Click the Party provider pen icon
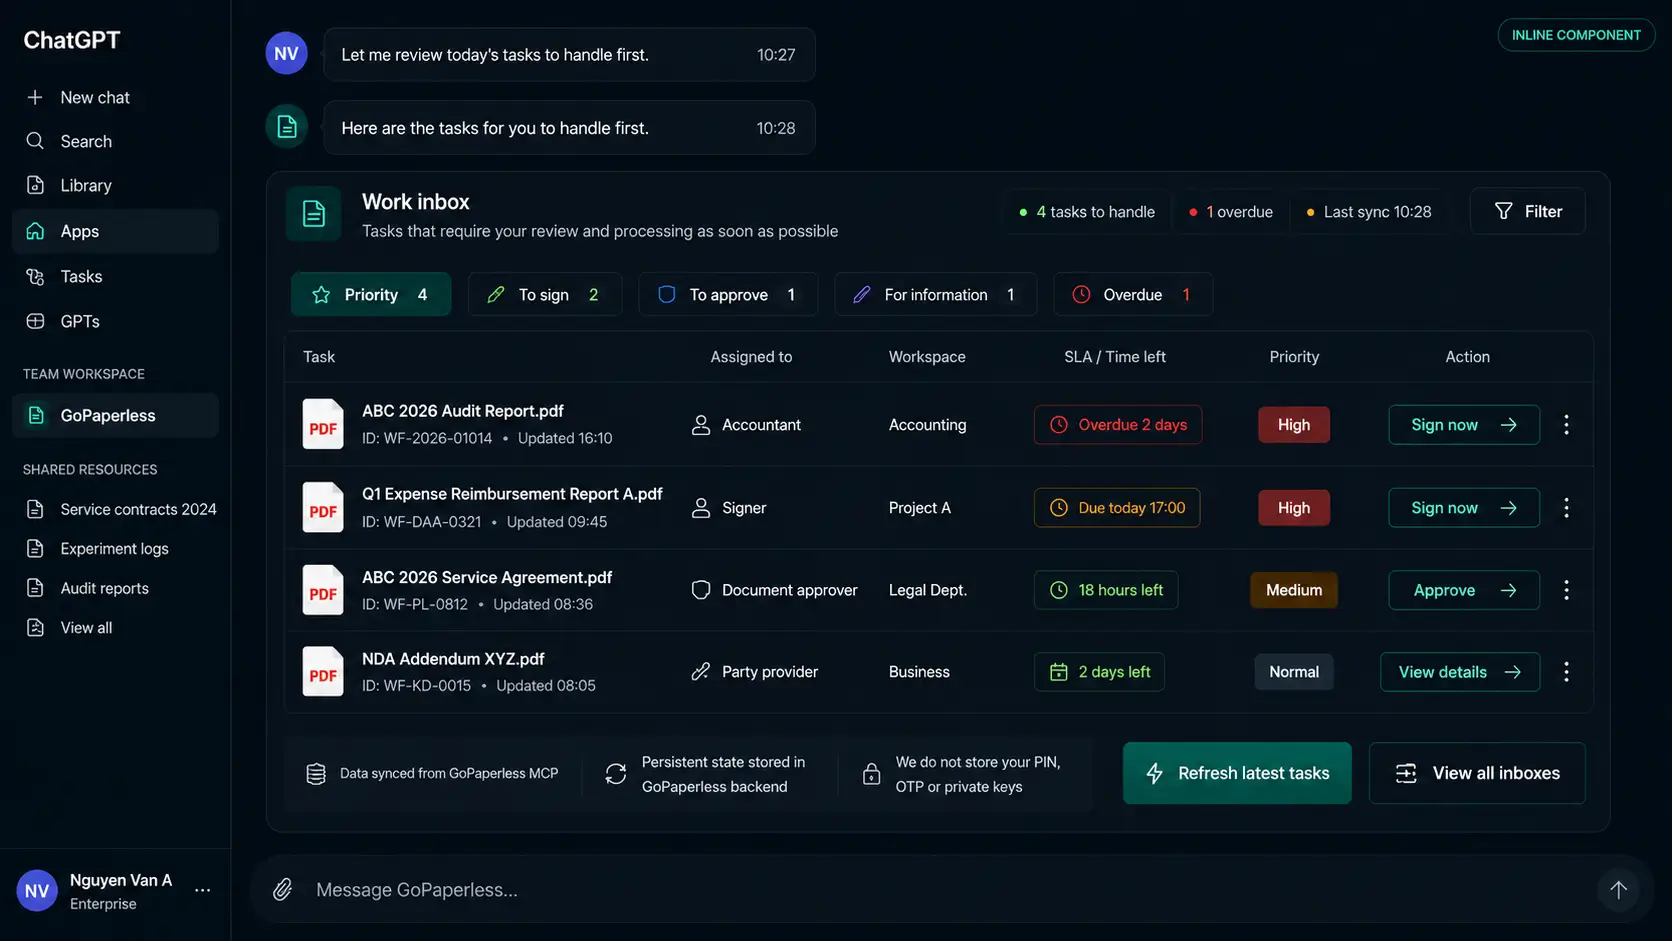This screenshot has width=1672, height=941. point(701,672)
